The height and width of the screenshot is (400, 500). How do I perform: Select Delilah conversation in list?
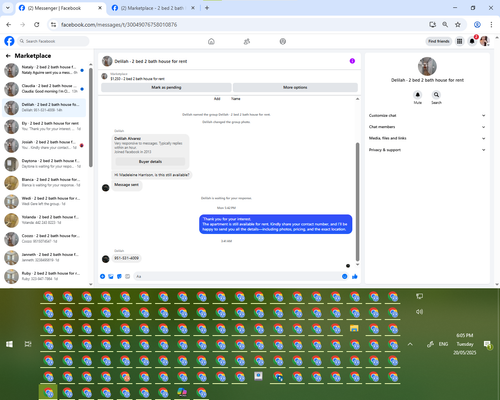(44, 108)
